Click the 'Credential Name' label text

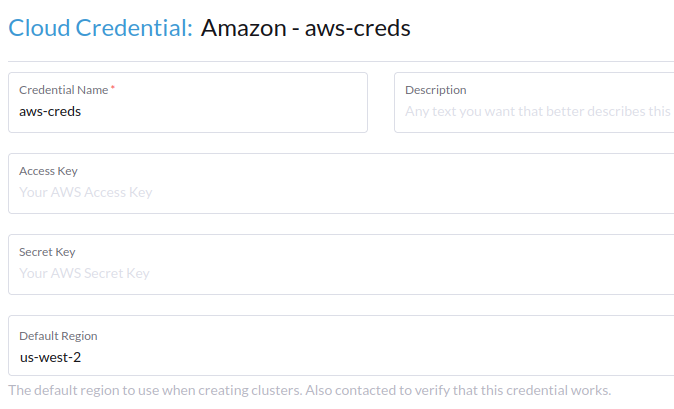63,90
